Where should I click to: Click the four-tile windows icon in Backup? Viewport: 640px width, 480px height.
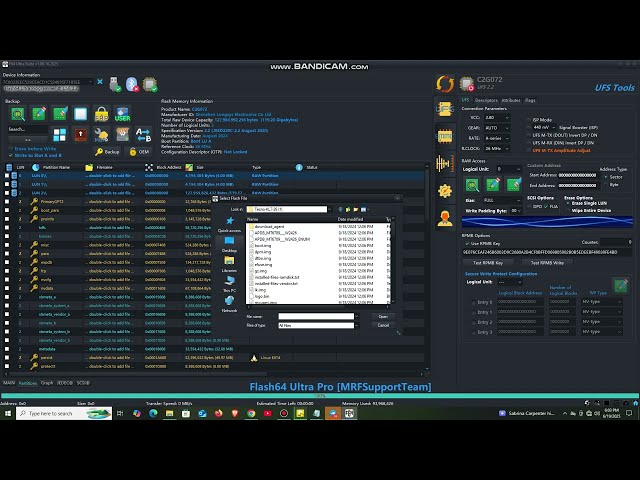(60, 134)
